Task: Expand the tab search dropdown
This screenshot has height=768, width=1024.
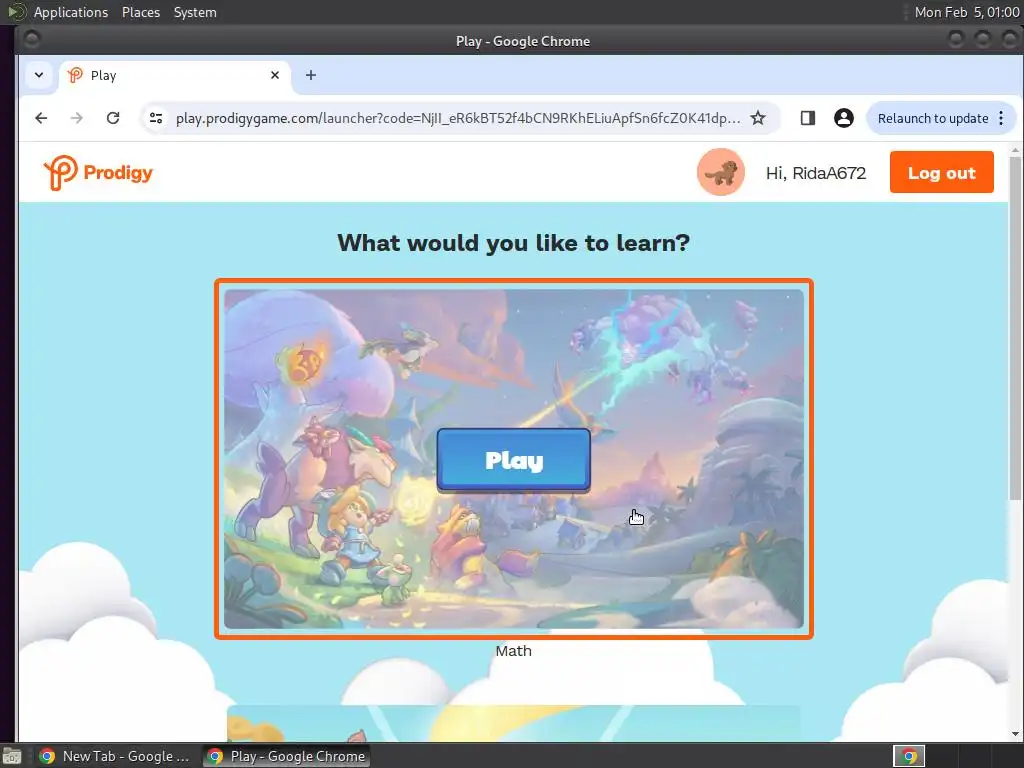Action: (x=39, y=75)
